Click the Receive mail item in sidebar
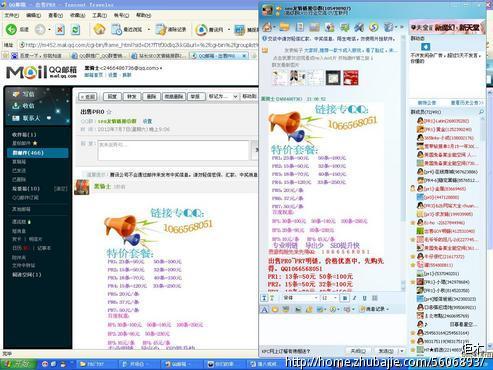This screenshot has width=493, height=370. (x=23, y=106)
